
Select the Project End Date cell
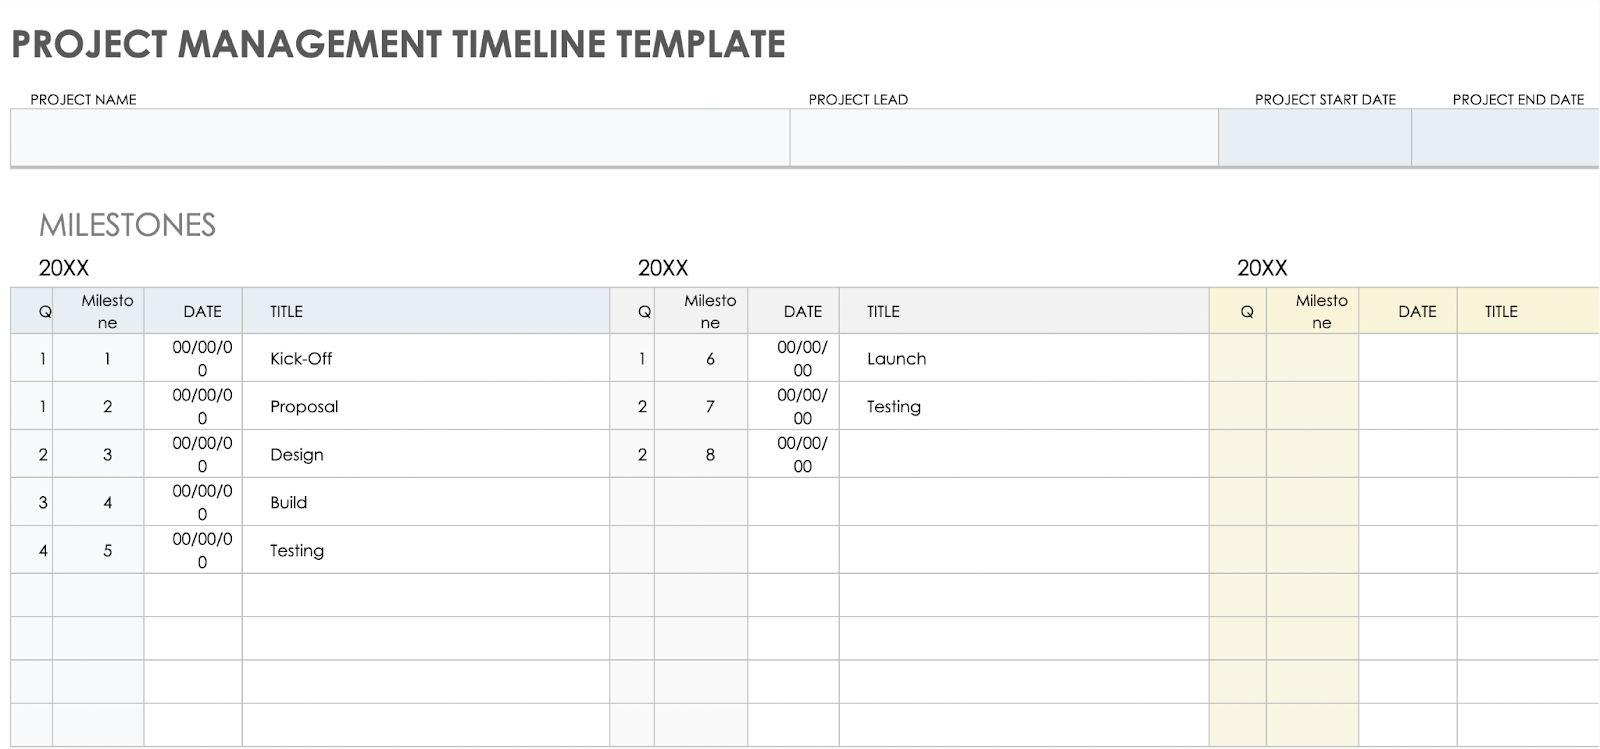1505,137
